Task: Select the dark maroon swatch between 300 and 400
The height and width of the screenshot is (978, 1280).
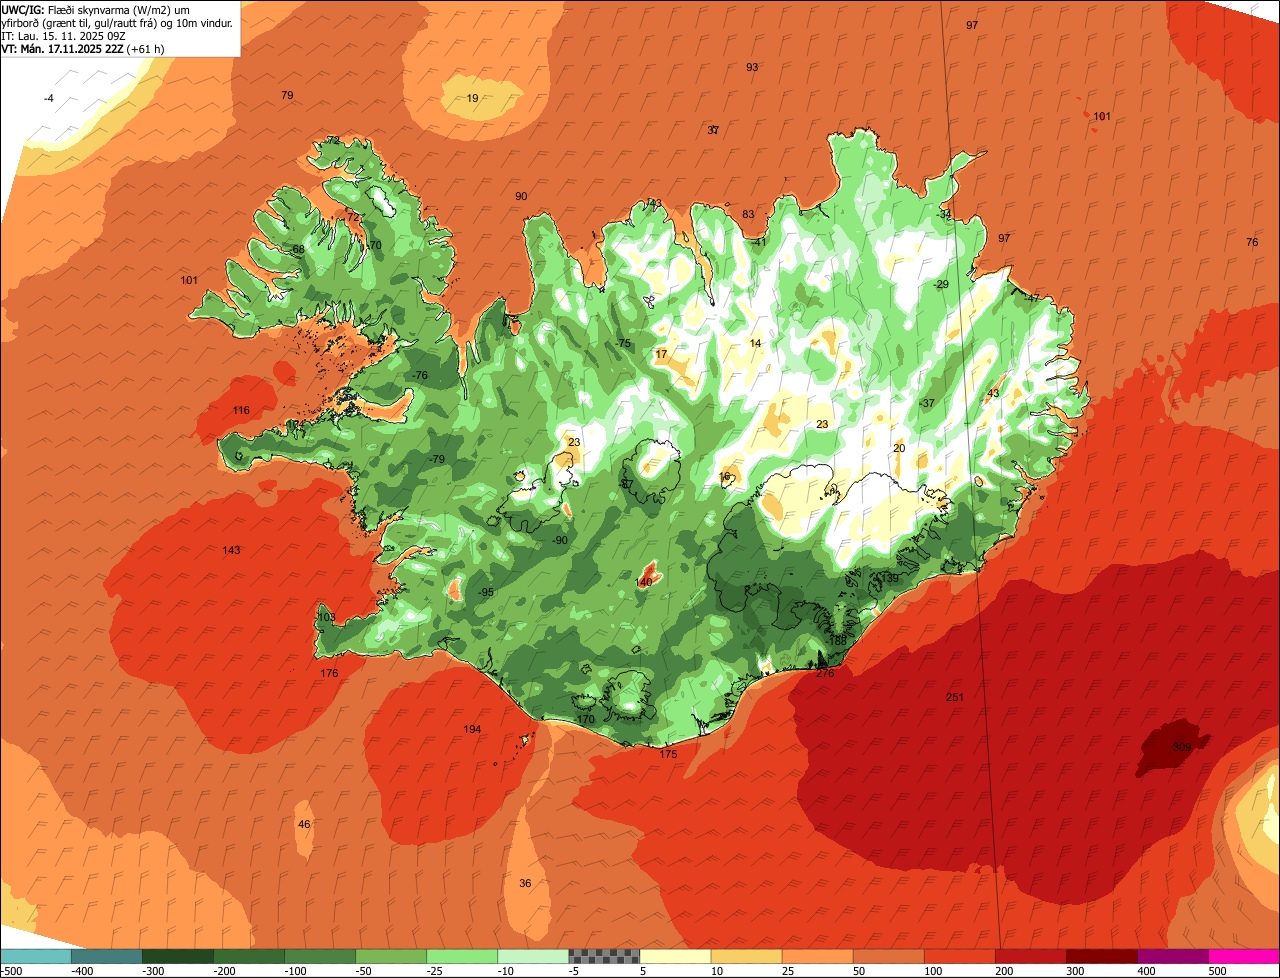Action: click(x=1102, y=956)
